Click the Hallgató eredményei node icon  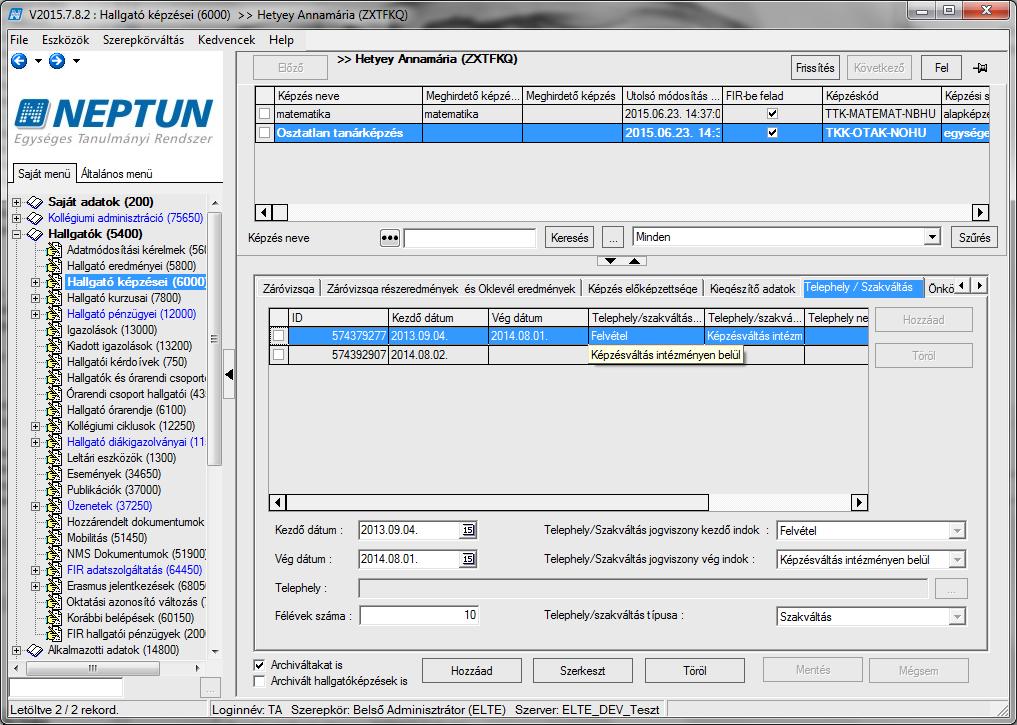54,266
